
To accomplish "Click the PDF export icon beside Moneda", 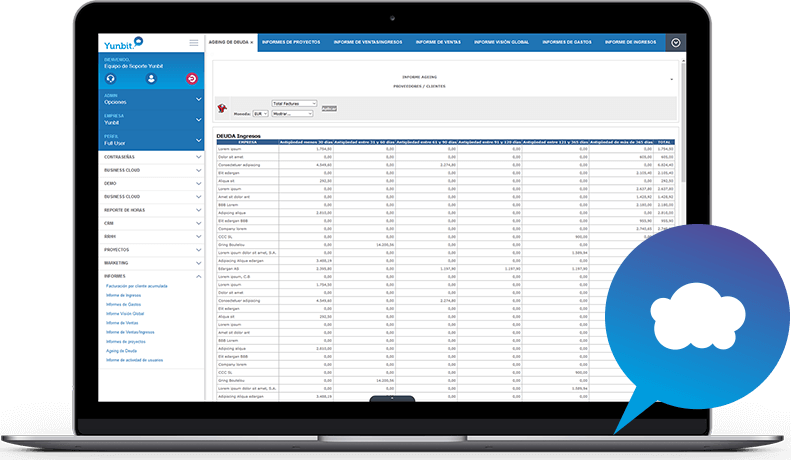I will click(x=222, y=109).
